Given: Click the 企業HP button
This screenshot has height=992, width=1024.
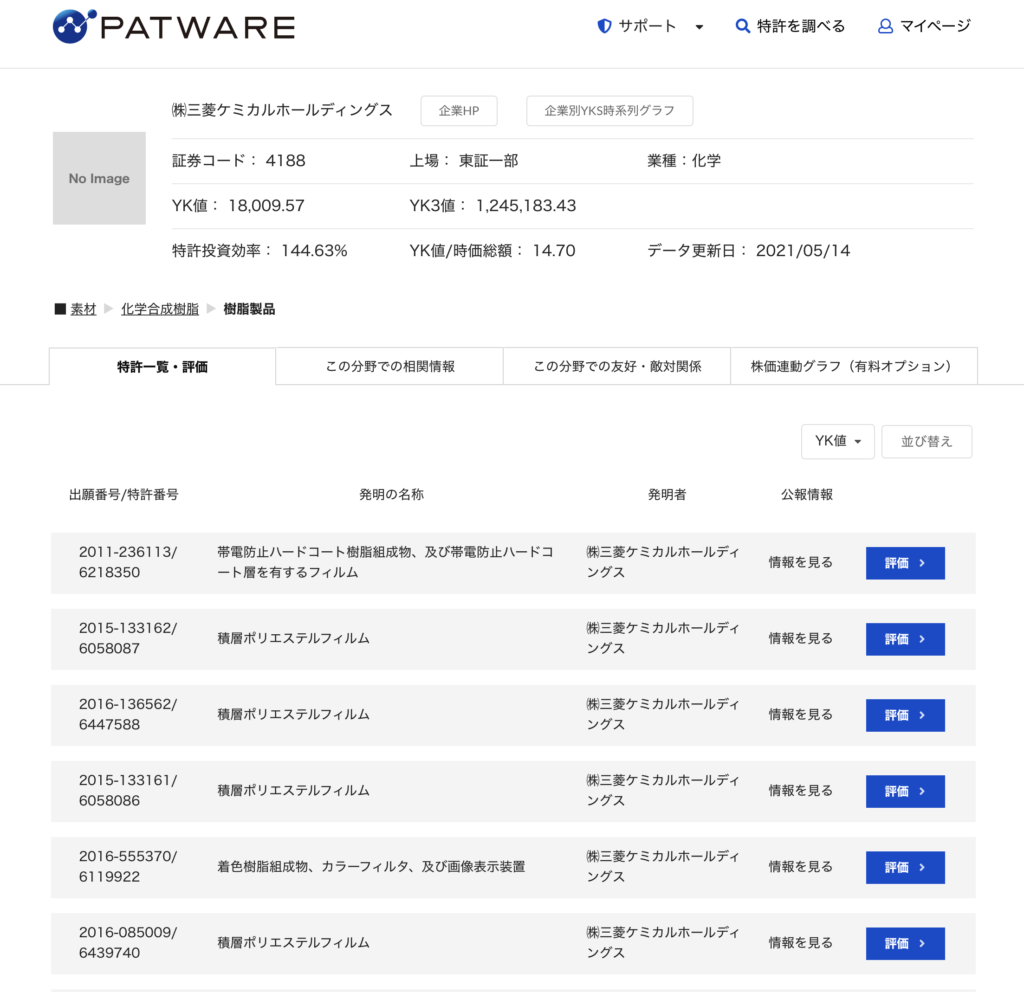Looking at the screenshot, I should (459, 111).
